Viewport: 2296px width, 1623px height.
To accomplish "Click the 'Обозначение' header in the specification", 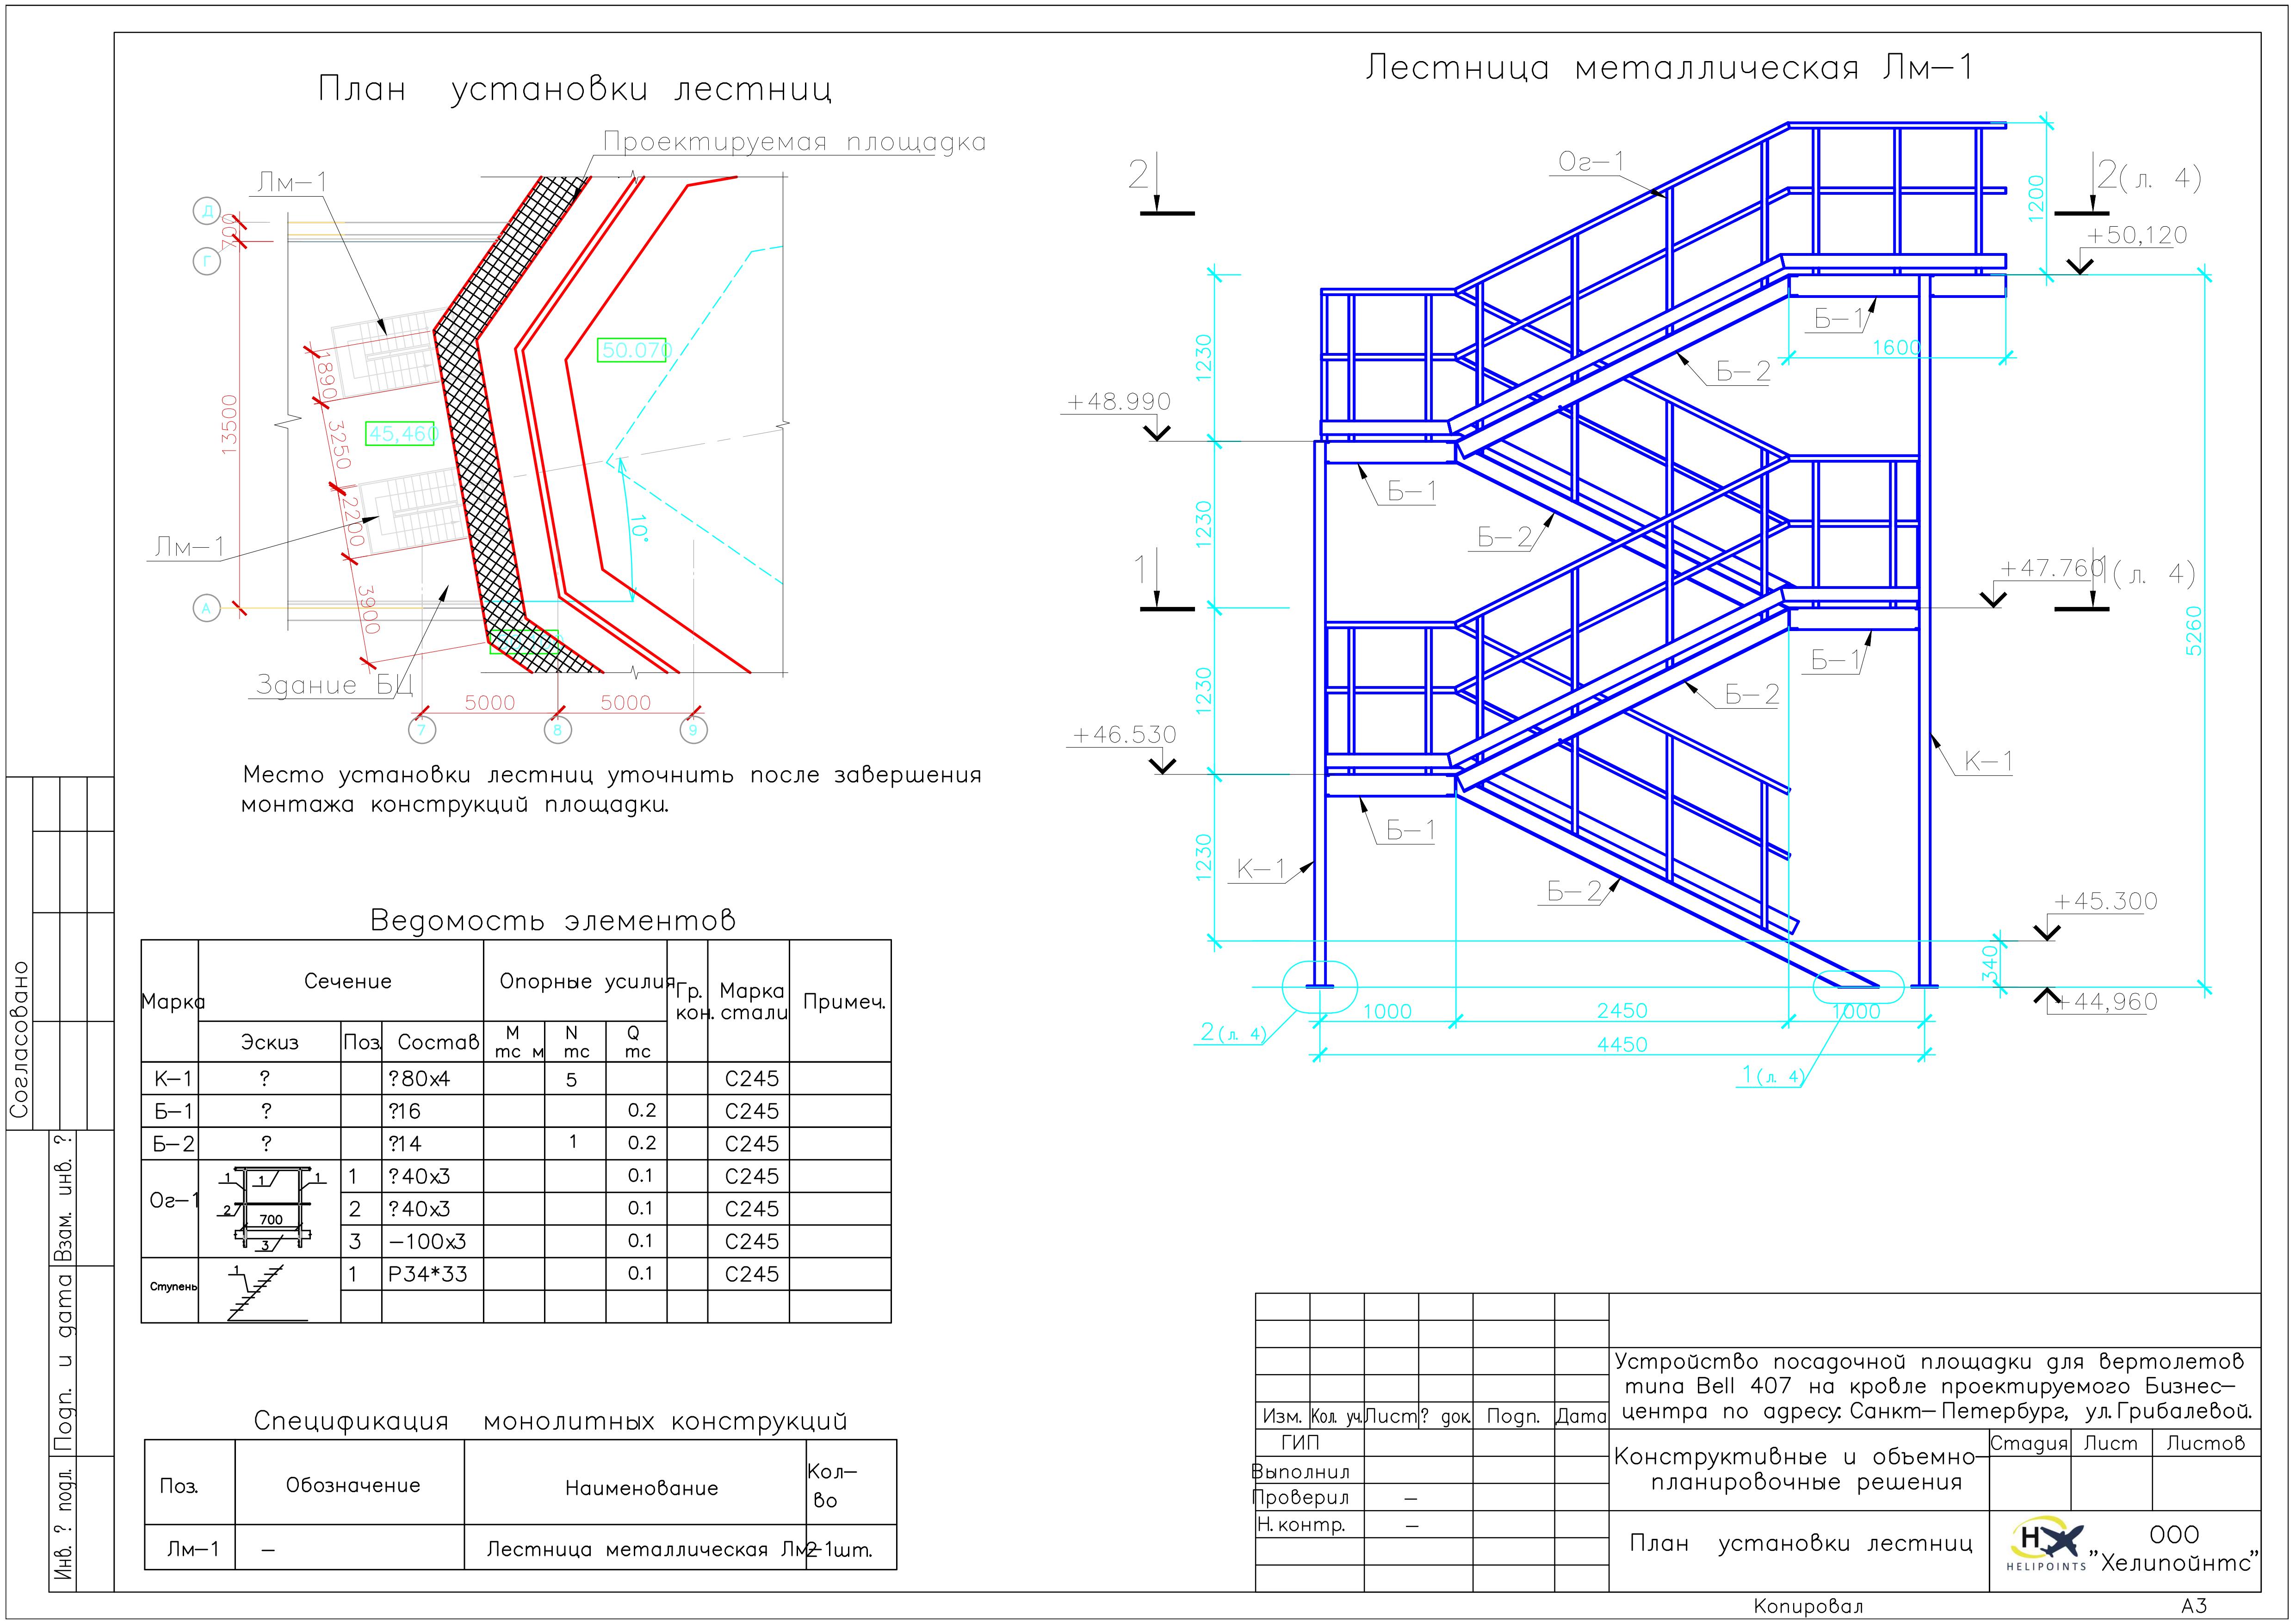I will [353, 1485].
